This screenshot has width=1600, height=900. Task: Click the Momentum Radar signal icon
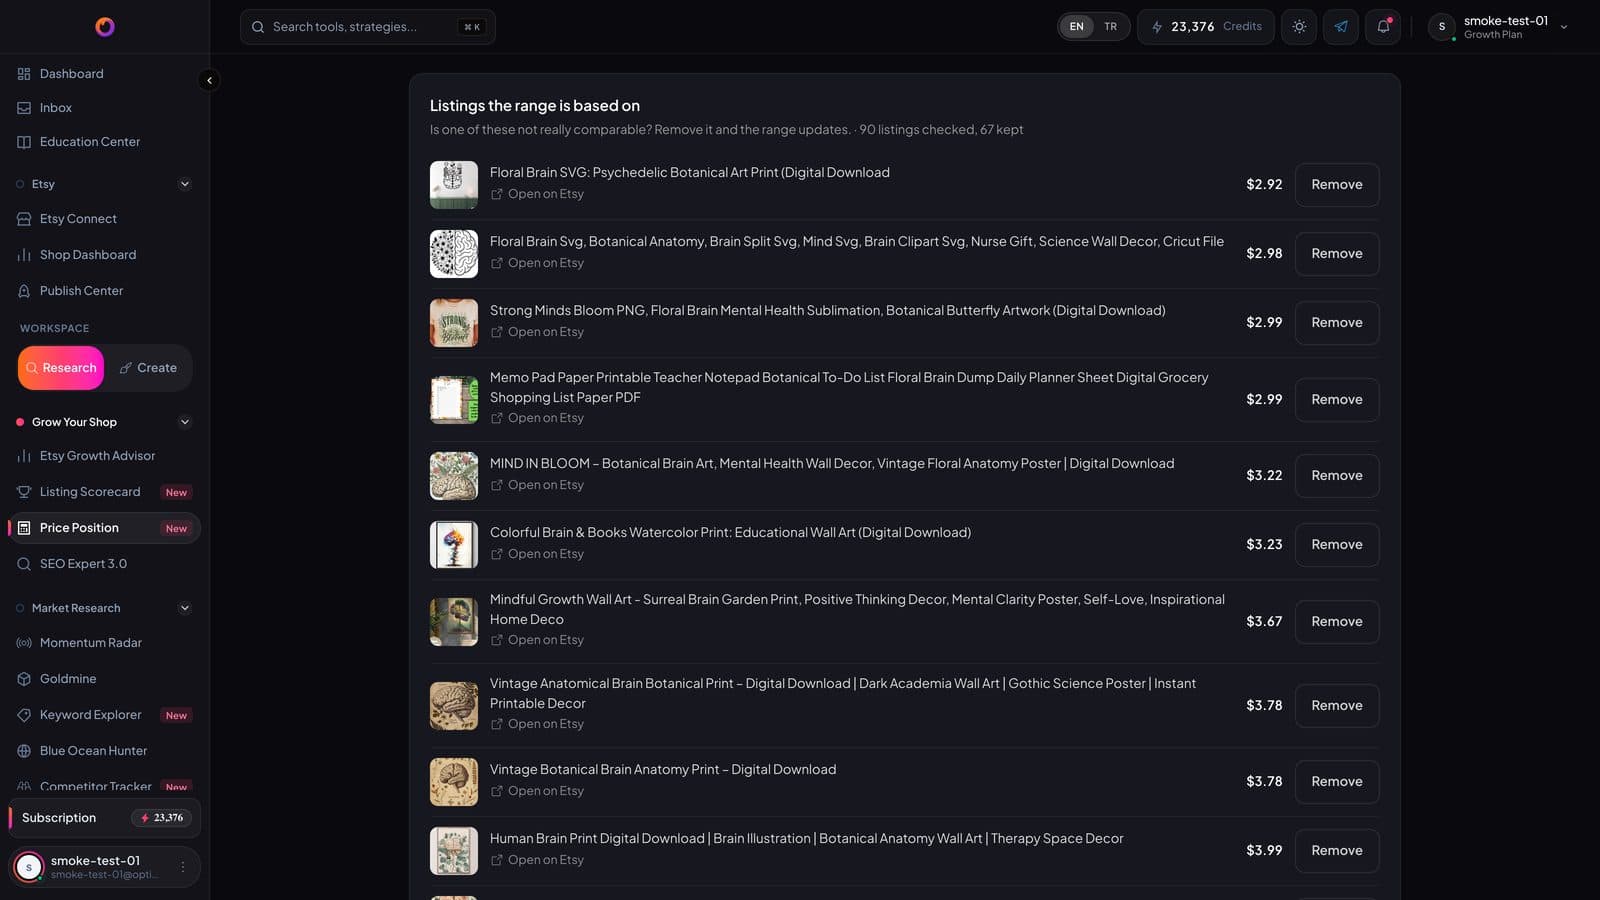point(24,643)
